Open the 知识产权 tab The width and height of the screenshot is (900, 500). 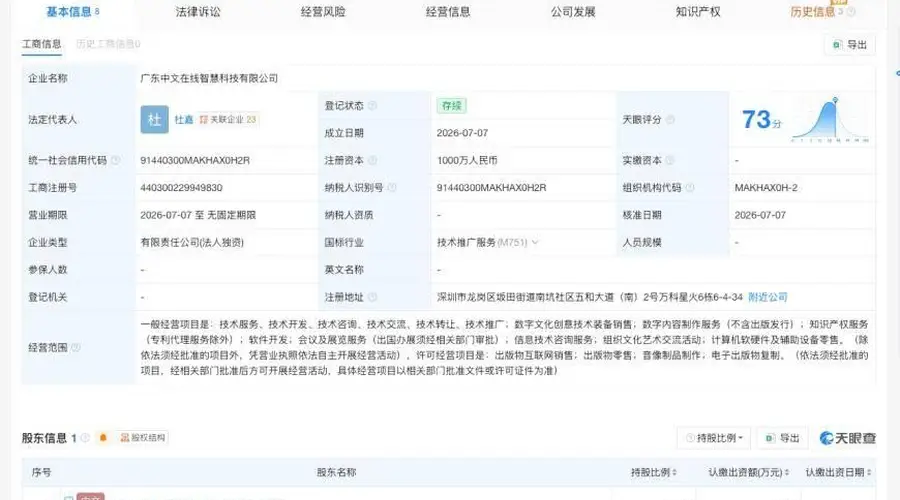[698, 11]
